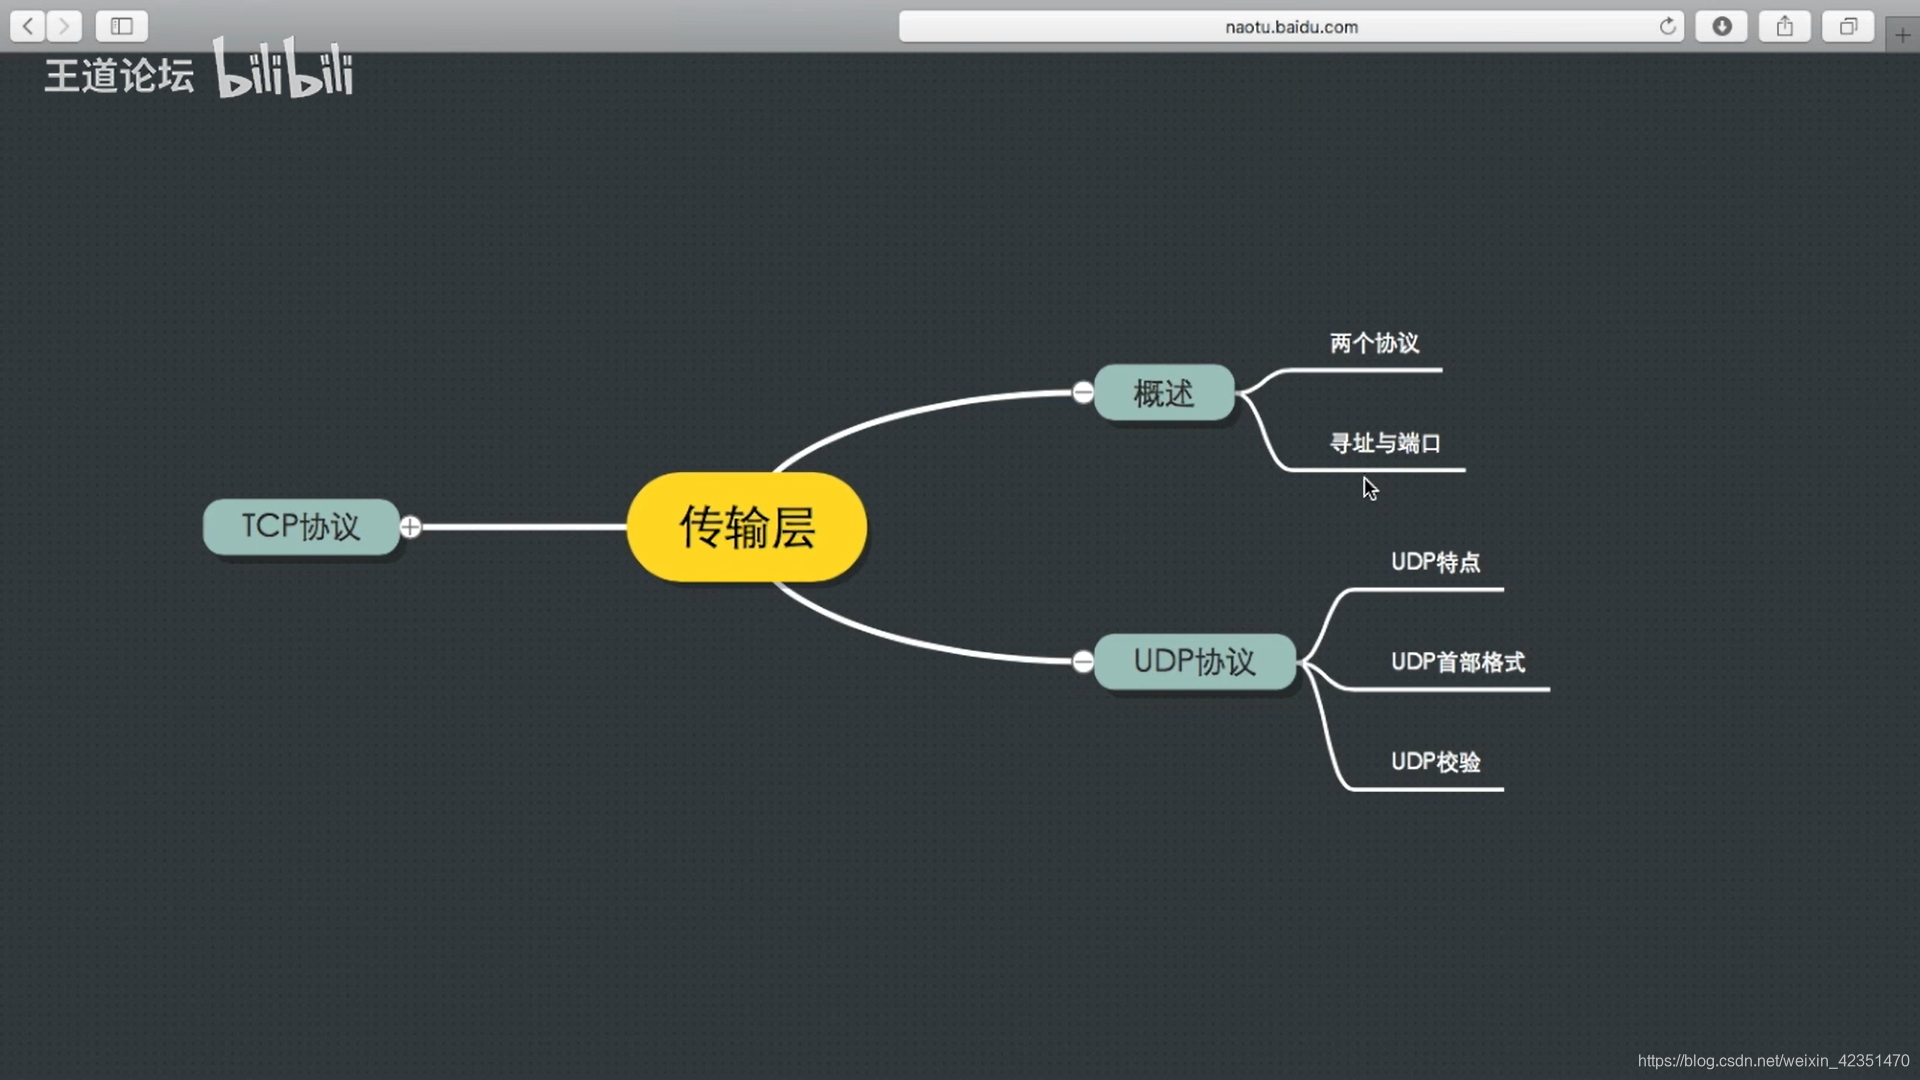Select the UDP特点 leaf node
1920x1080 pixels.
[1436, 562]
